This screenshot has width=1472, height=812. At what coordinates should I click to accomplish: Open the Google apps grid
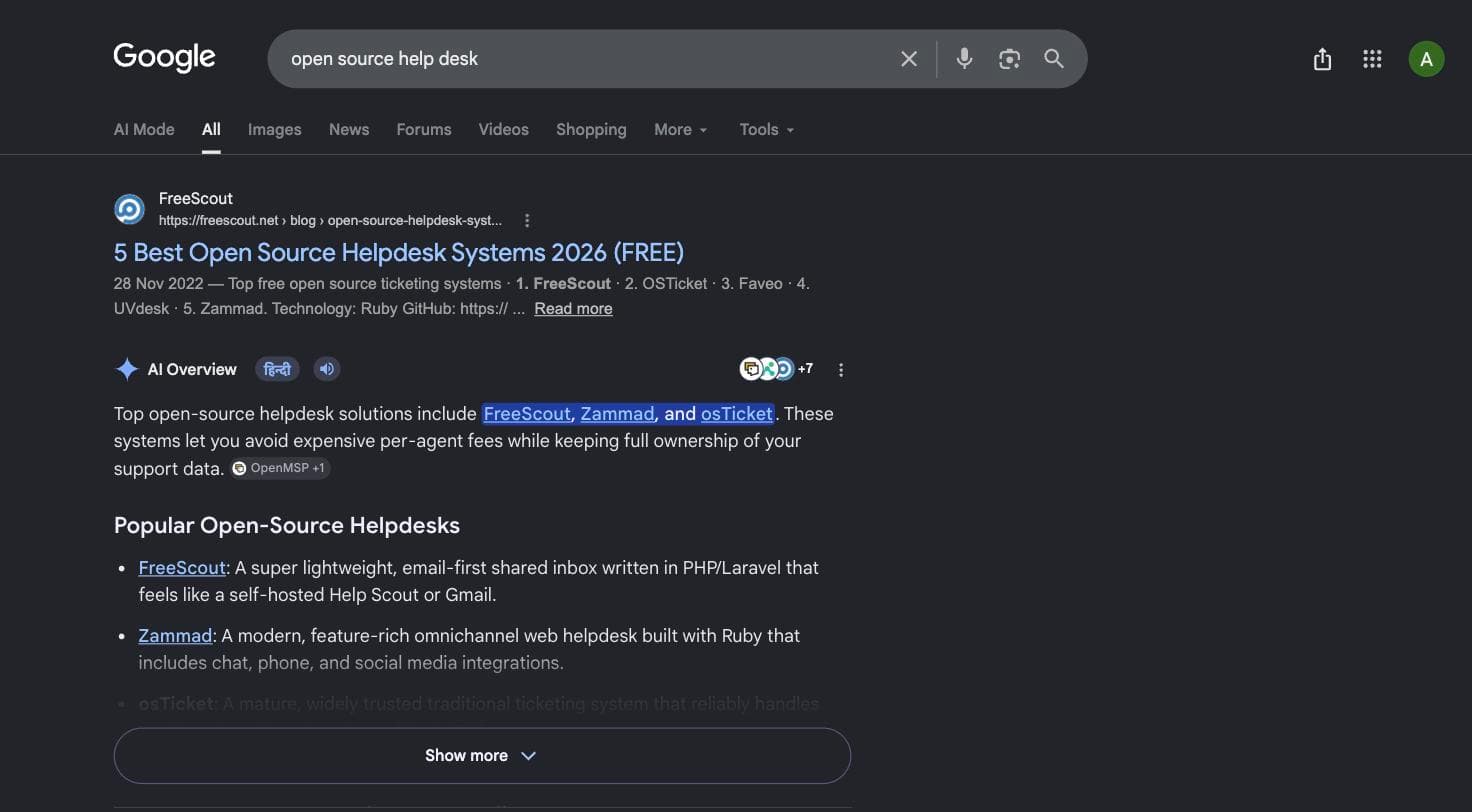(1372, 59)
